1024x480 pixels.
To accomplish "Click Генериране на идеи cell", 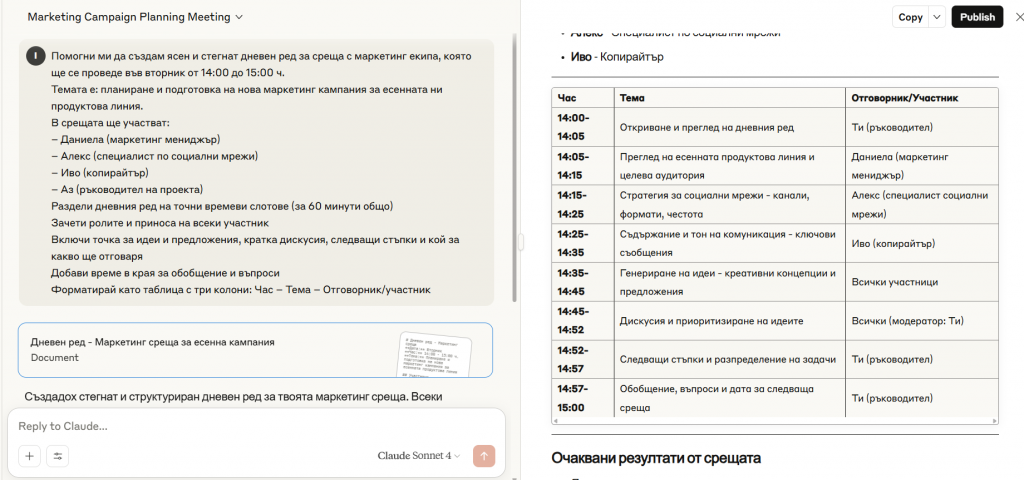I will [x=729, y=282].
